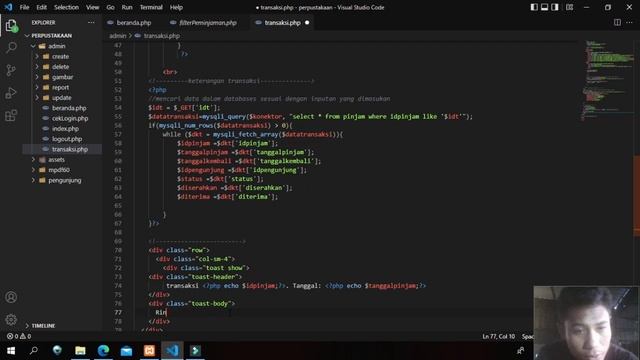Open the Help menu
640x360 pixels.
[176, 7]
